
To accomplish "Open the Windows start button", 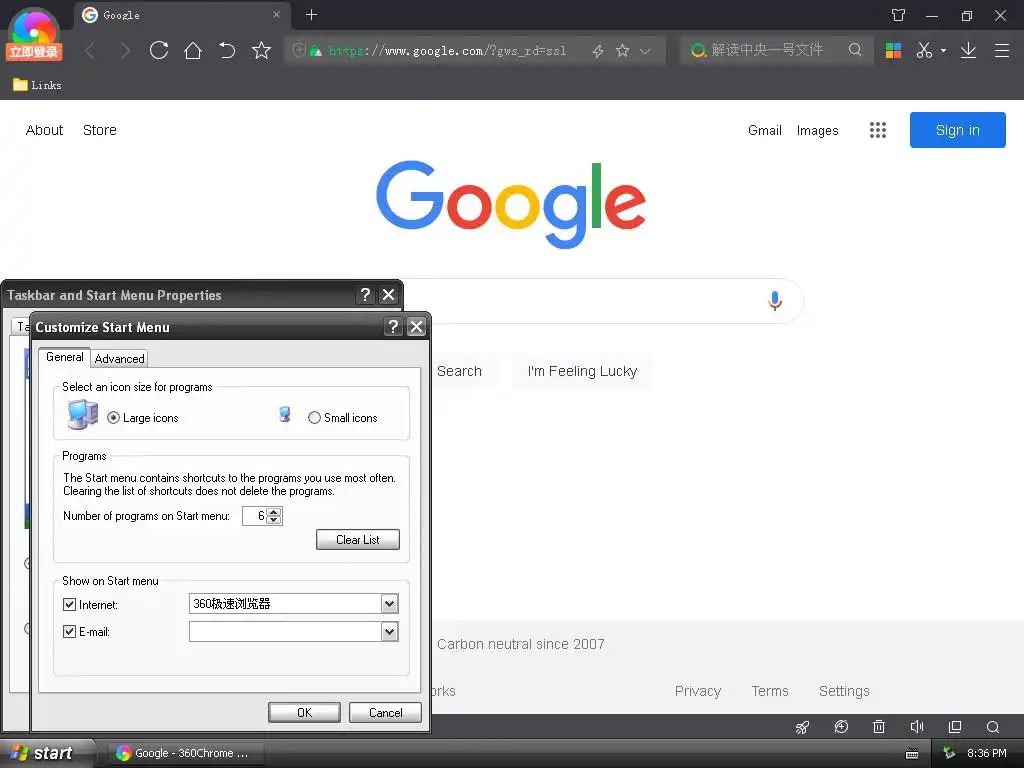I will pos(47,753).
